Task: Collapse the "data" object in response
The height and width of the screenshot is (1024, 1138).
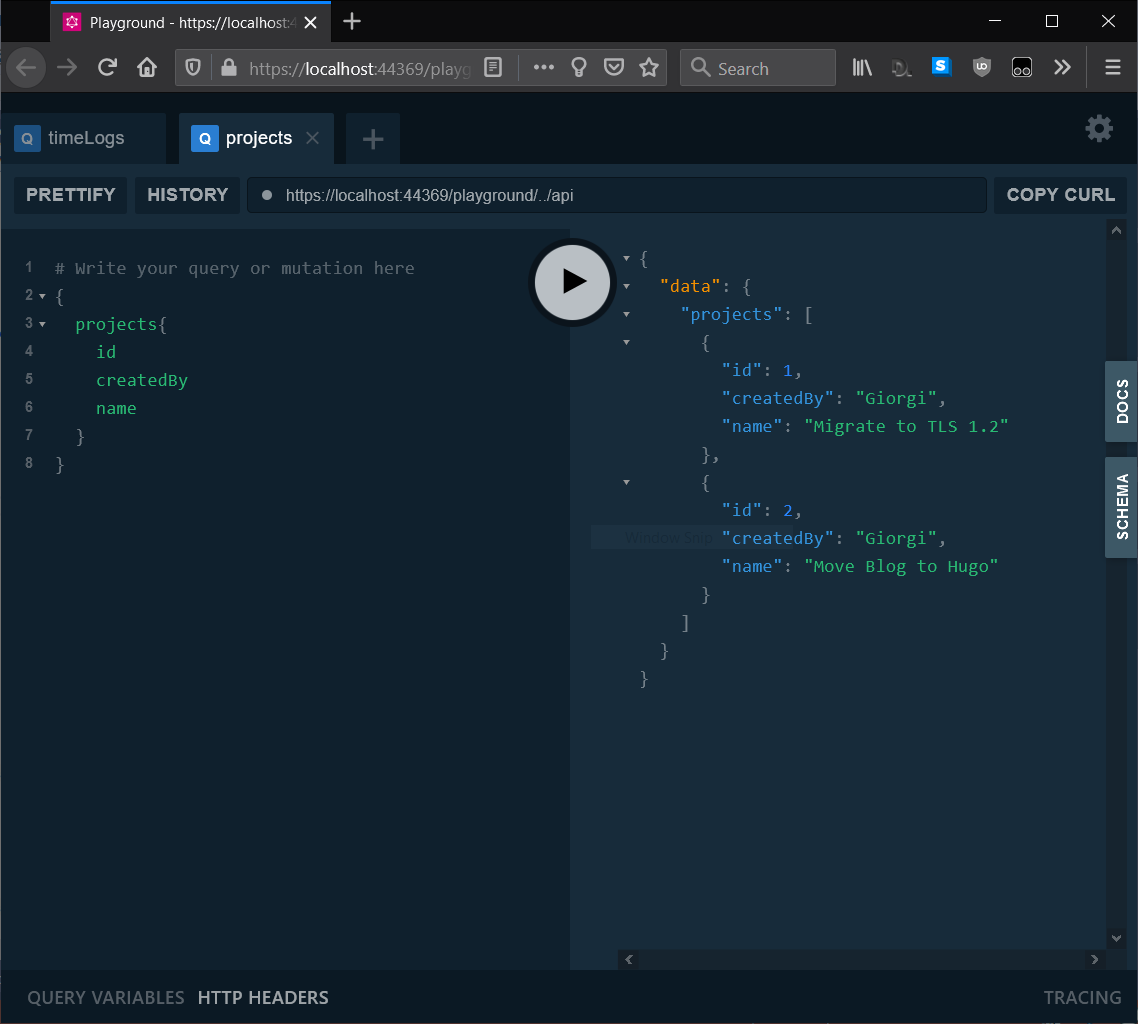Action: click(627, 286)
